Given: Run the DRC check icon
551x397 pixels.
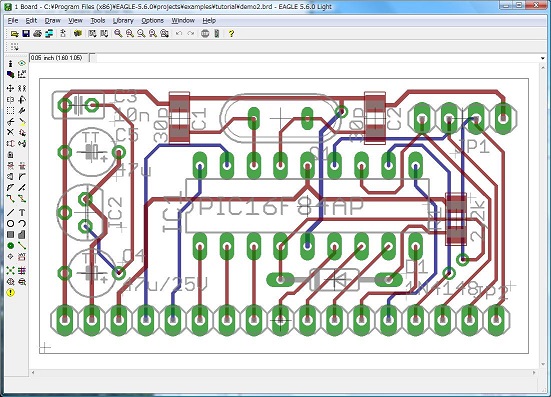Looking at the screenshot, I should point(22,281).
